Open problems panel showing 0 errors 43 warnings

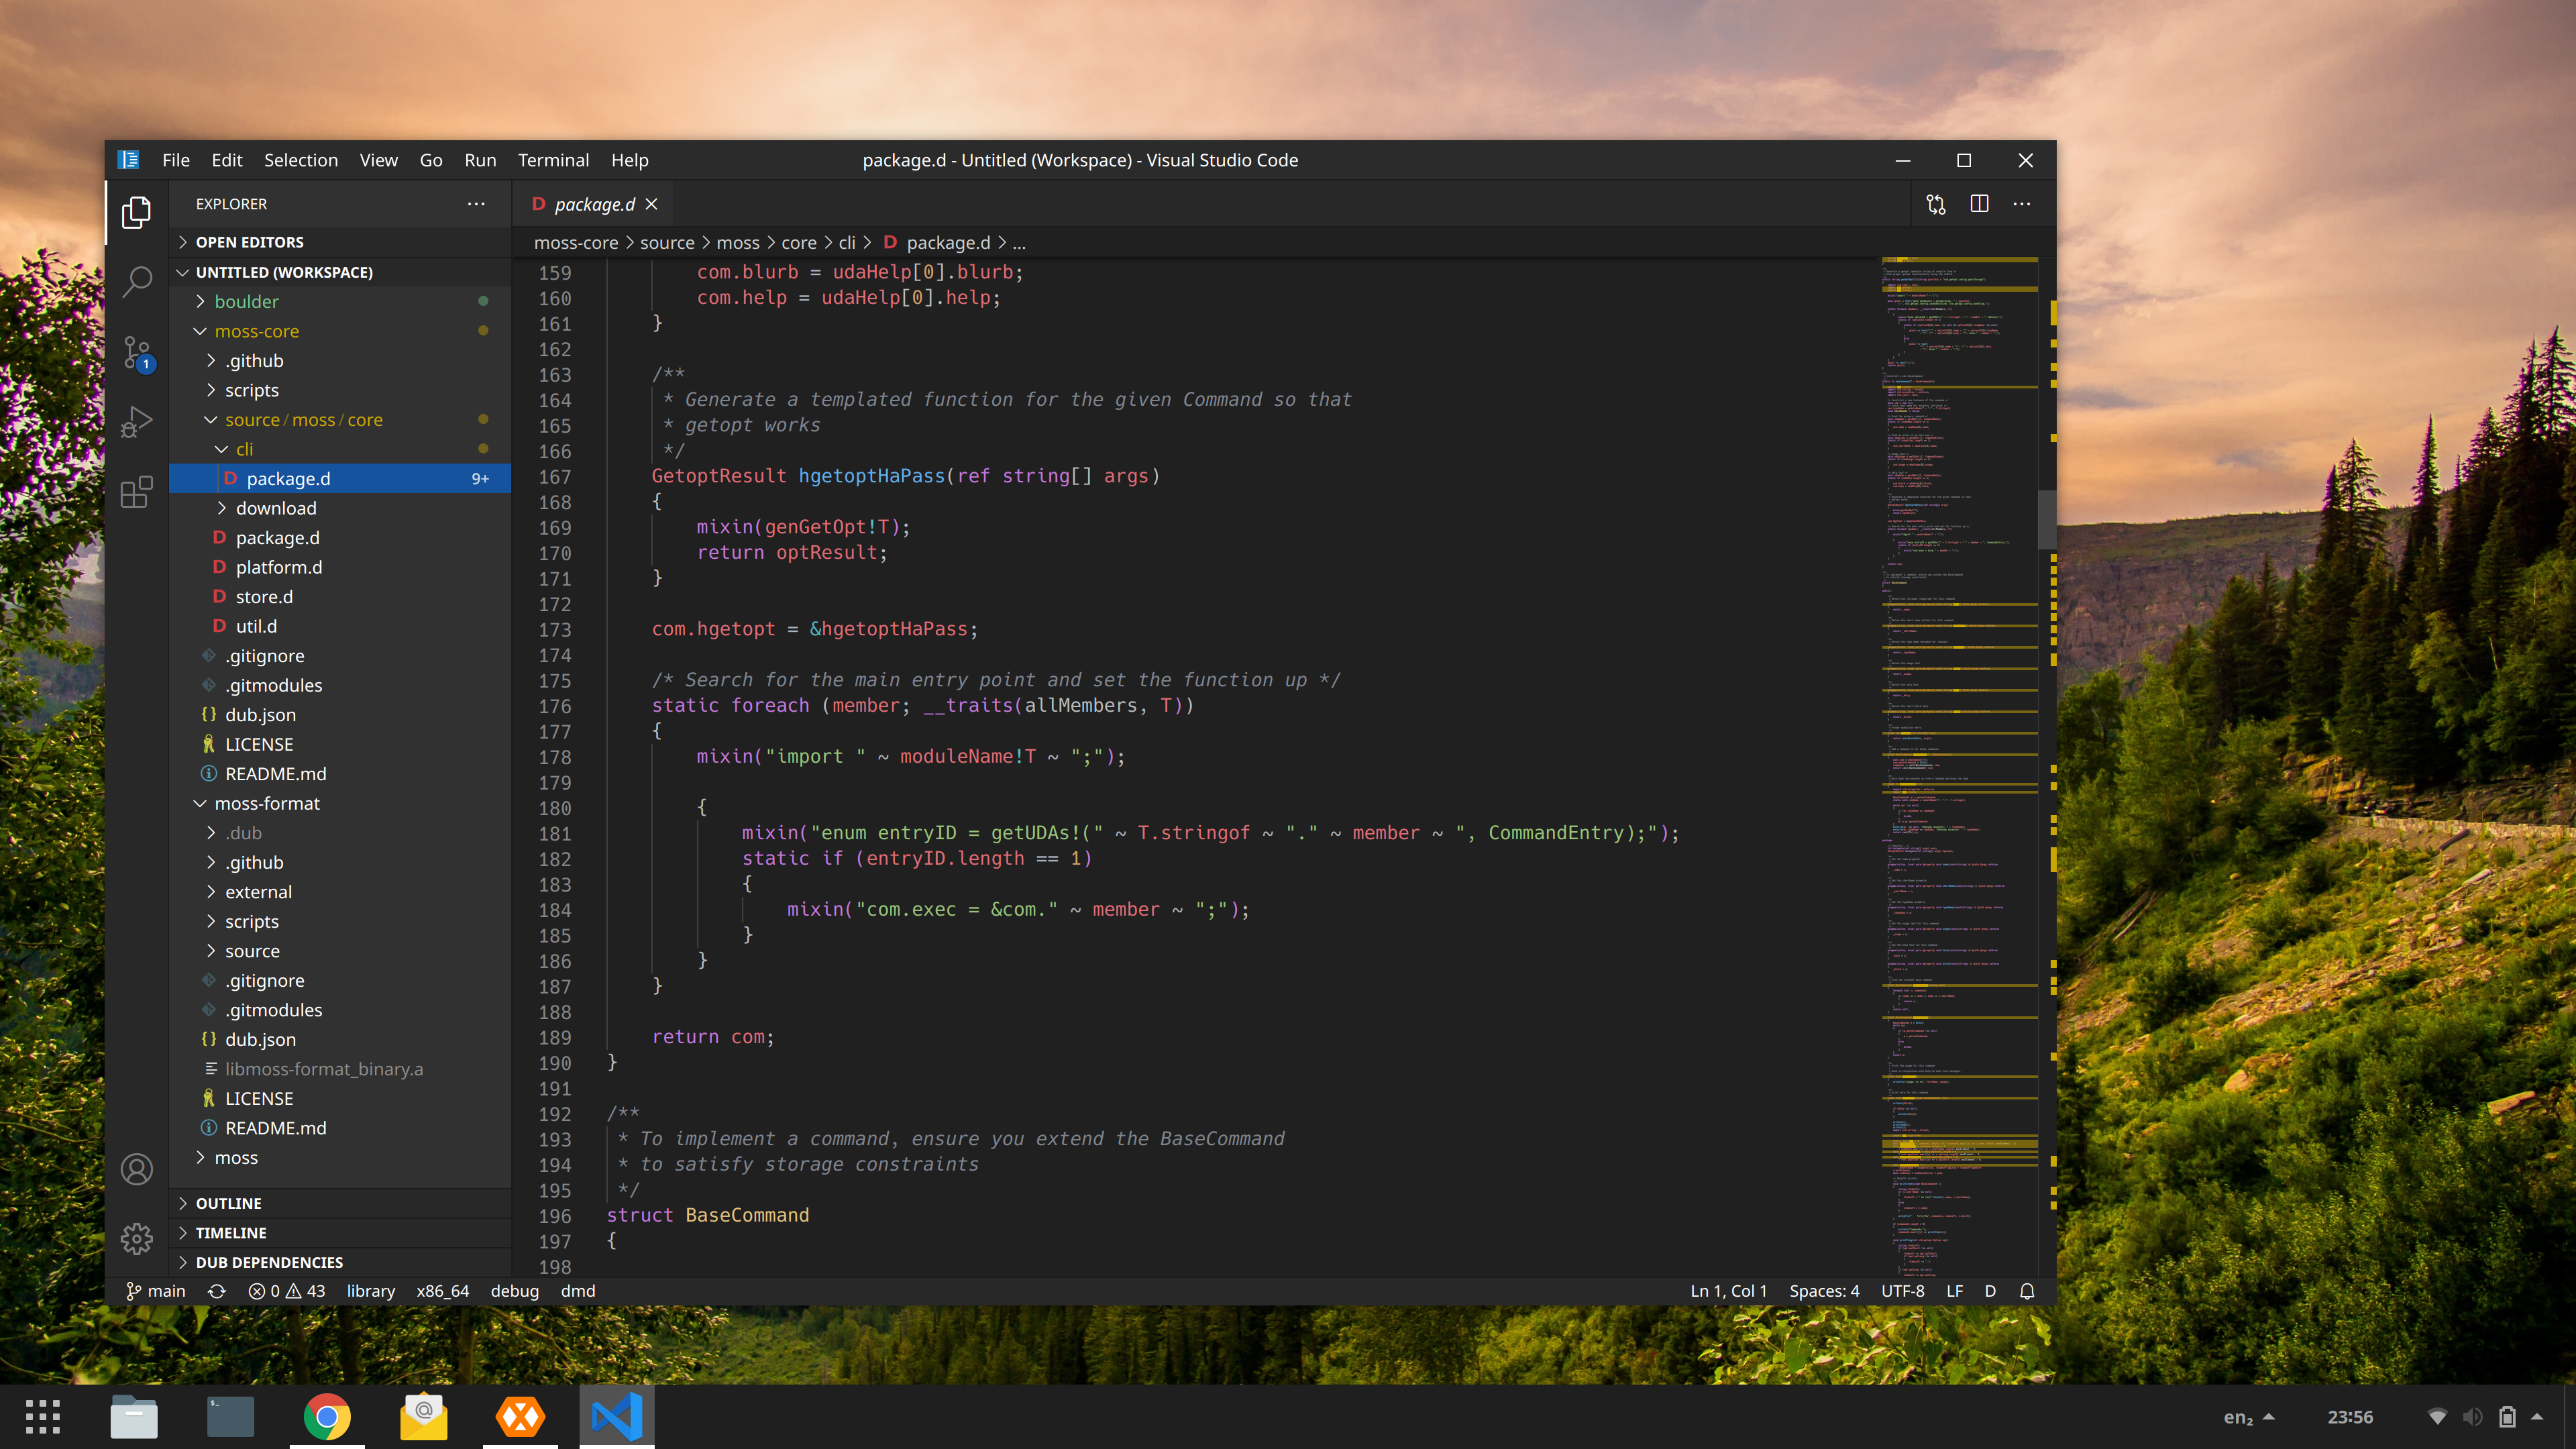tap(287, 1291)
